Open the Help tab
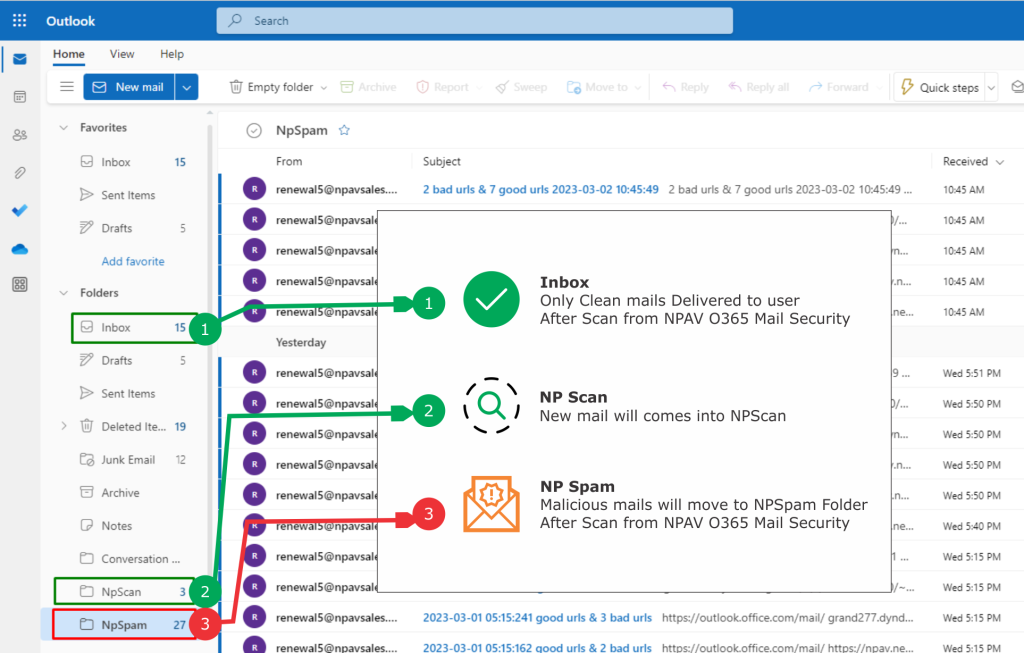Viewport: 1024px width, 653px height. point(172,54)
